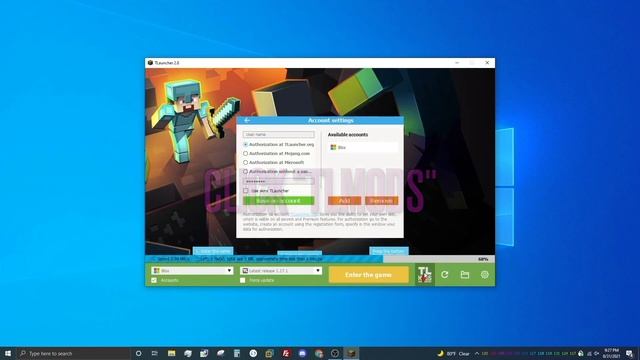Click the refresh icon in bottom bar
This screenshot has height=360, width=640.
point(444,275)
